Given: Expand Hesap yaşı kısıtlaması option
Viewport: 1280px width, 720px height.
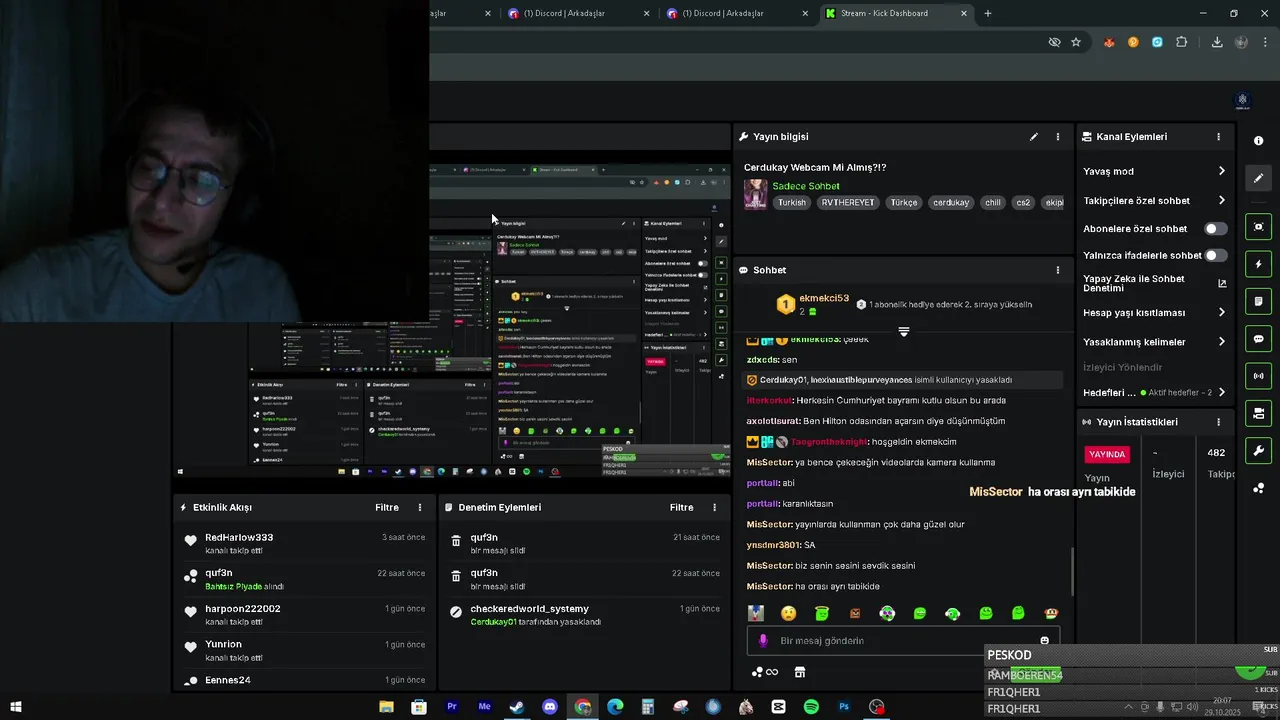Looking at the screenshot, I should 1221,313.
